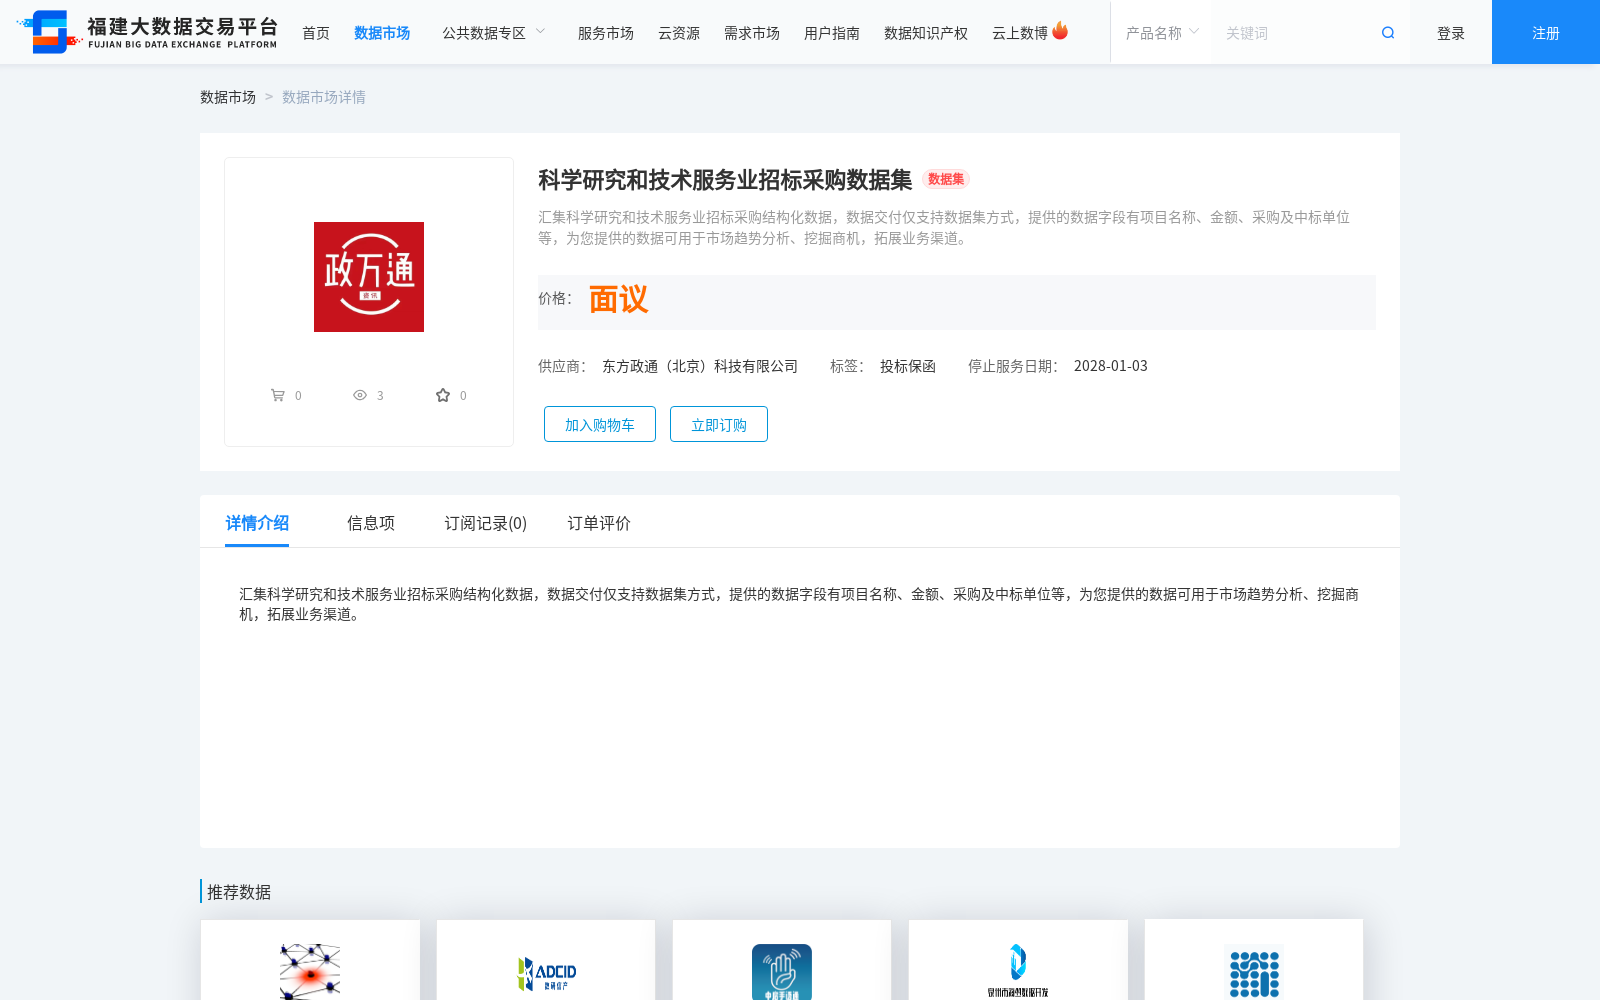Screen dimensions: 1600x1000
Task: Click 登录 link
Action: click(x=1451, y=33)
